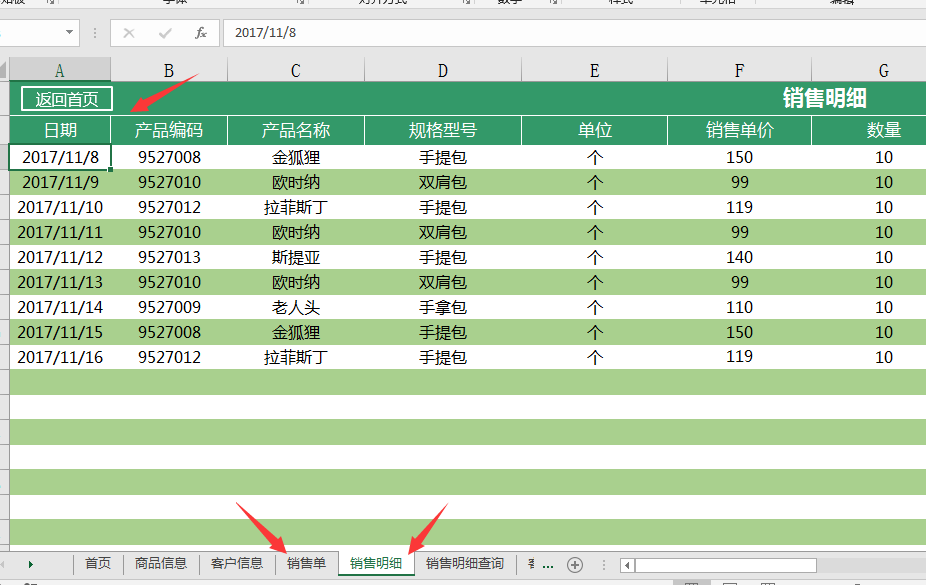Click the 销售单价 header cell
Image resolution: width=926 pixels, height=585 pixels.
click(739, 130)
